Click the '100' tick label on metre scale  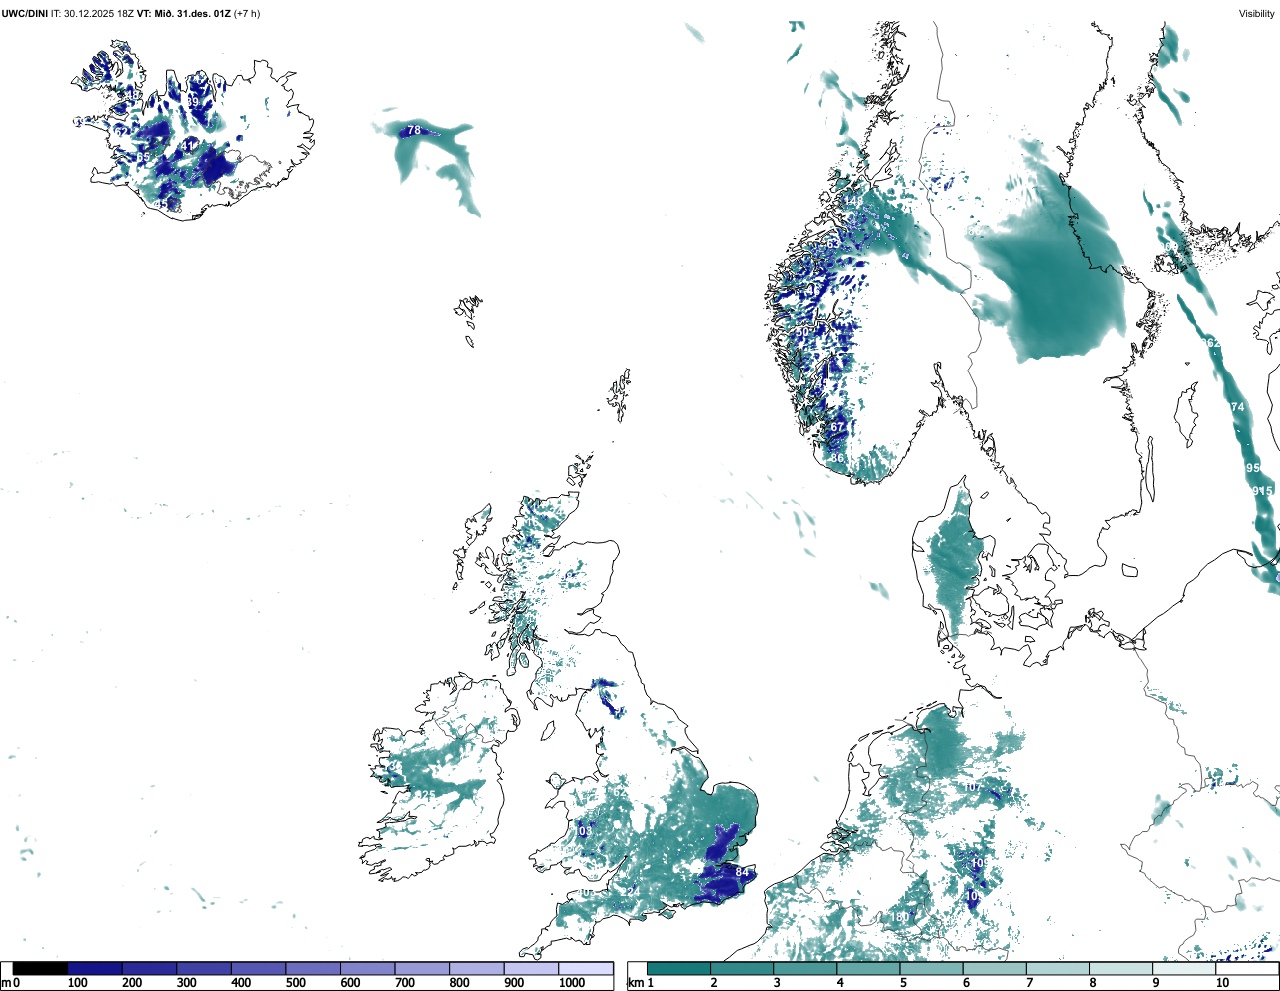click(77, 984)
